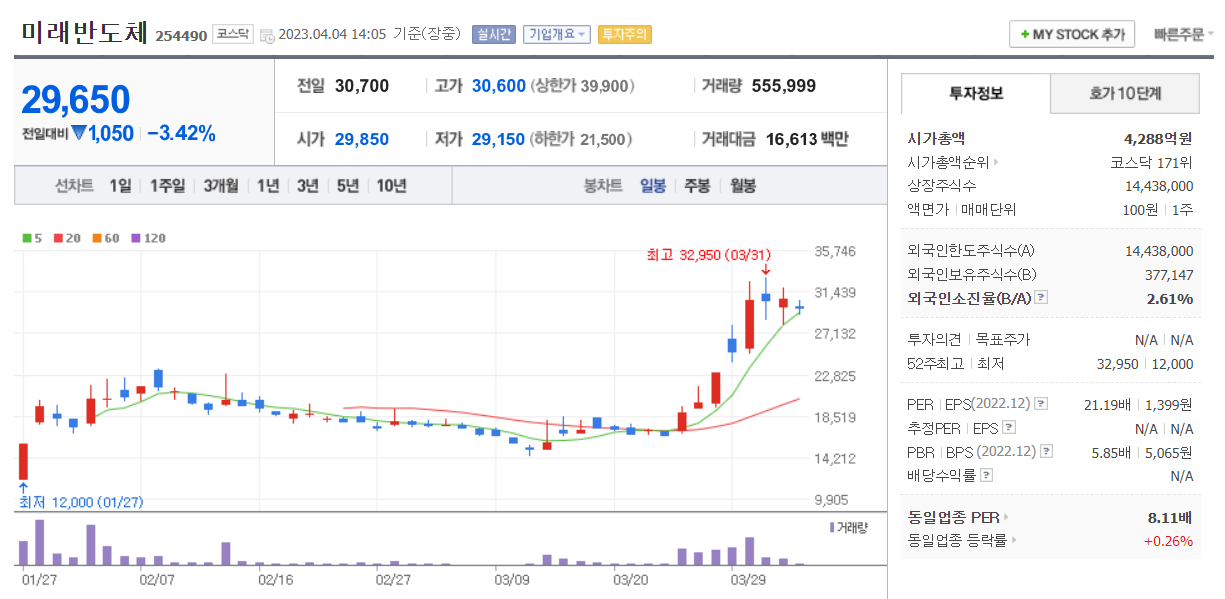Click the 상장주식수 value 14,438,000
1225x599 pixels.
[x=1159, y=185]
